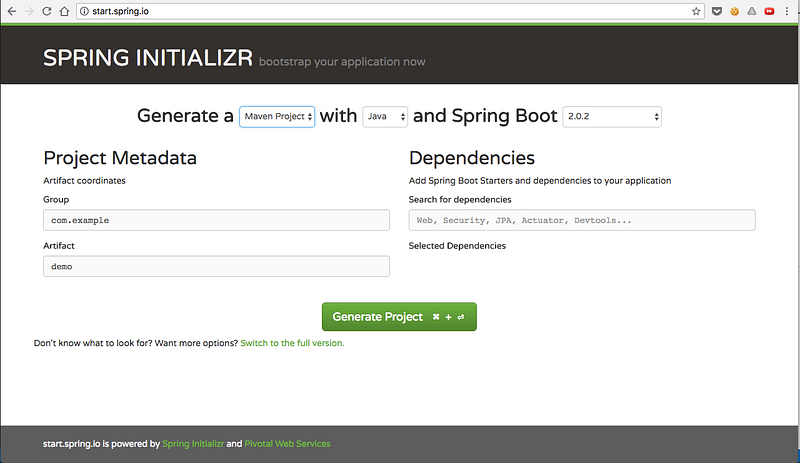View site information icon in address bar

(x=85, y=11)
